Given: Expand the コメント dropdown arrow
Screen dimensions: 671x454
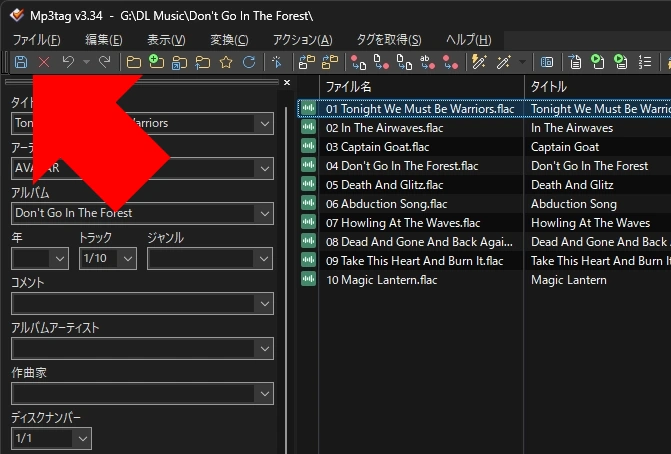Looking at the screenshot, I should [264, 304].
